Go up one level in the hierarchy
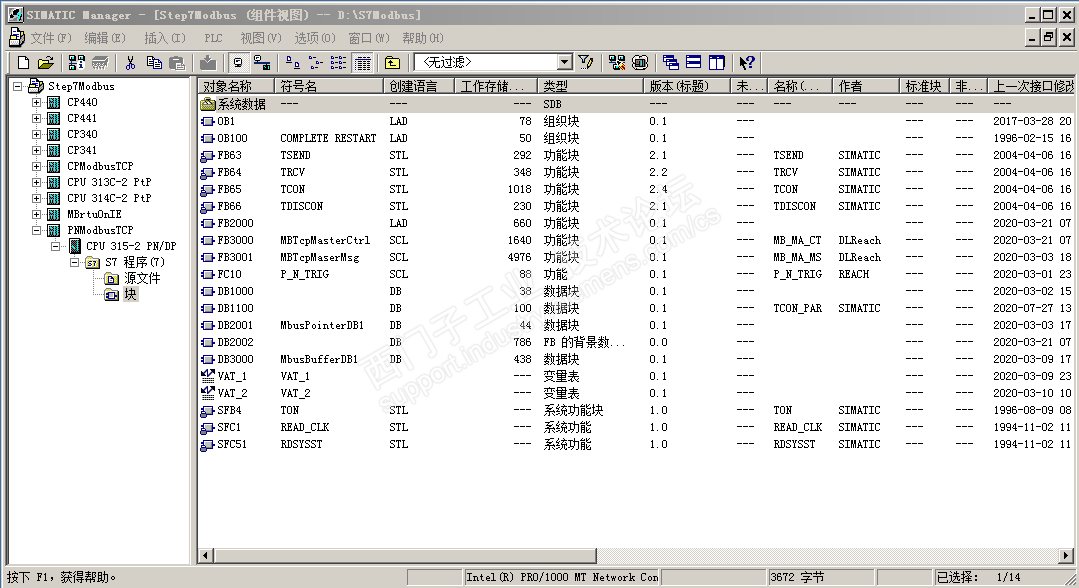The width and height of the screenshot is (1079, 588). (392, 63)
